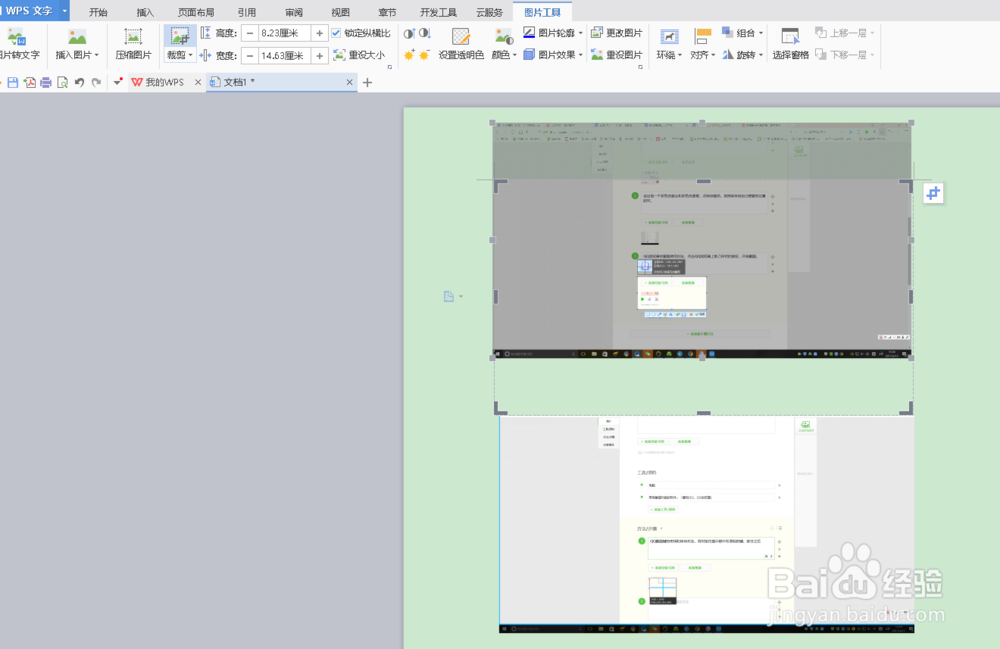
Task: Click plus icon to open new tab
Action: tap(367, 82)
